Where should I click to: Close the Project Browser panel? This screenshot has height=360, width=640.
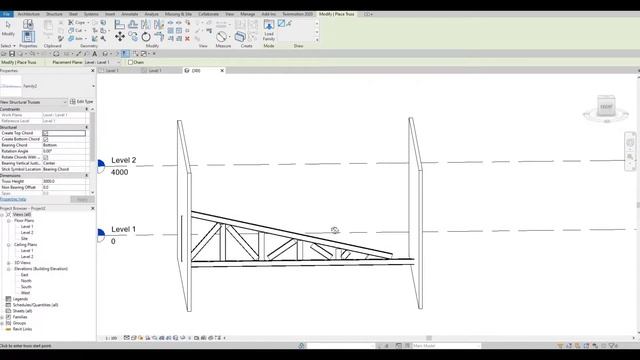92,208
